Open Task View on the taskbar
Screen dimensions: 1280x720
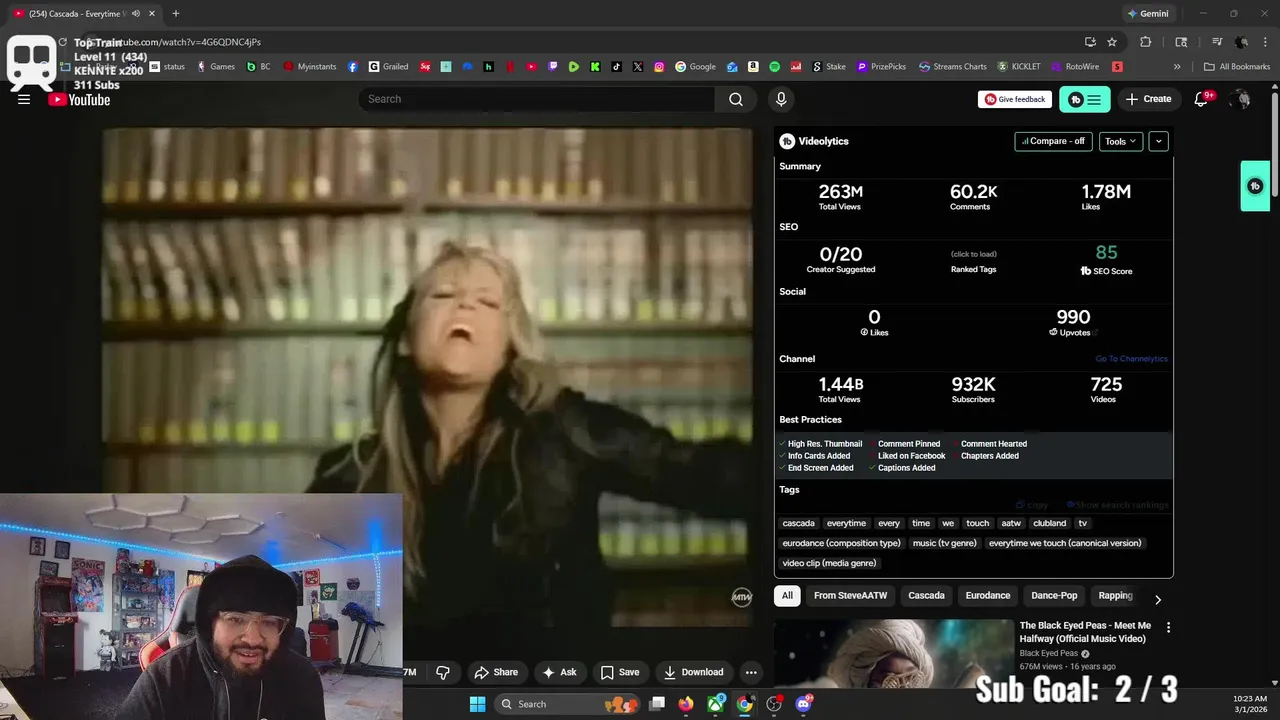pos(657,704)
